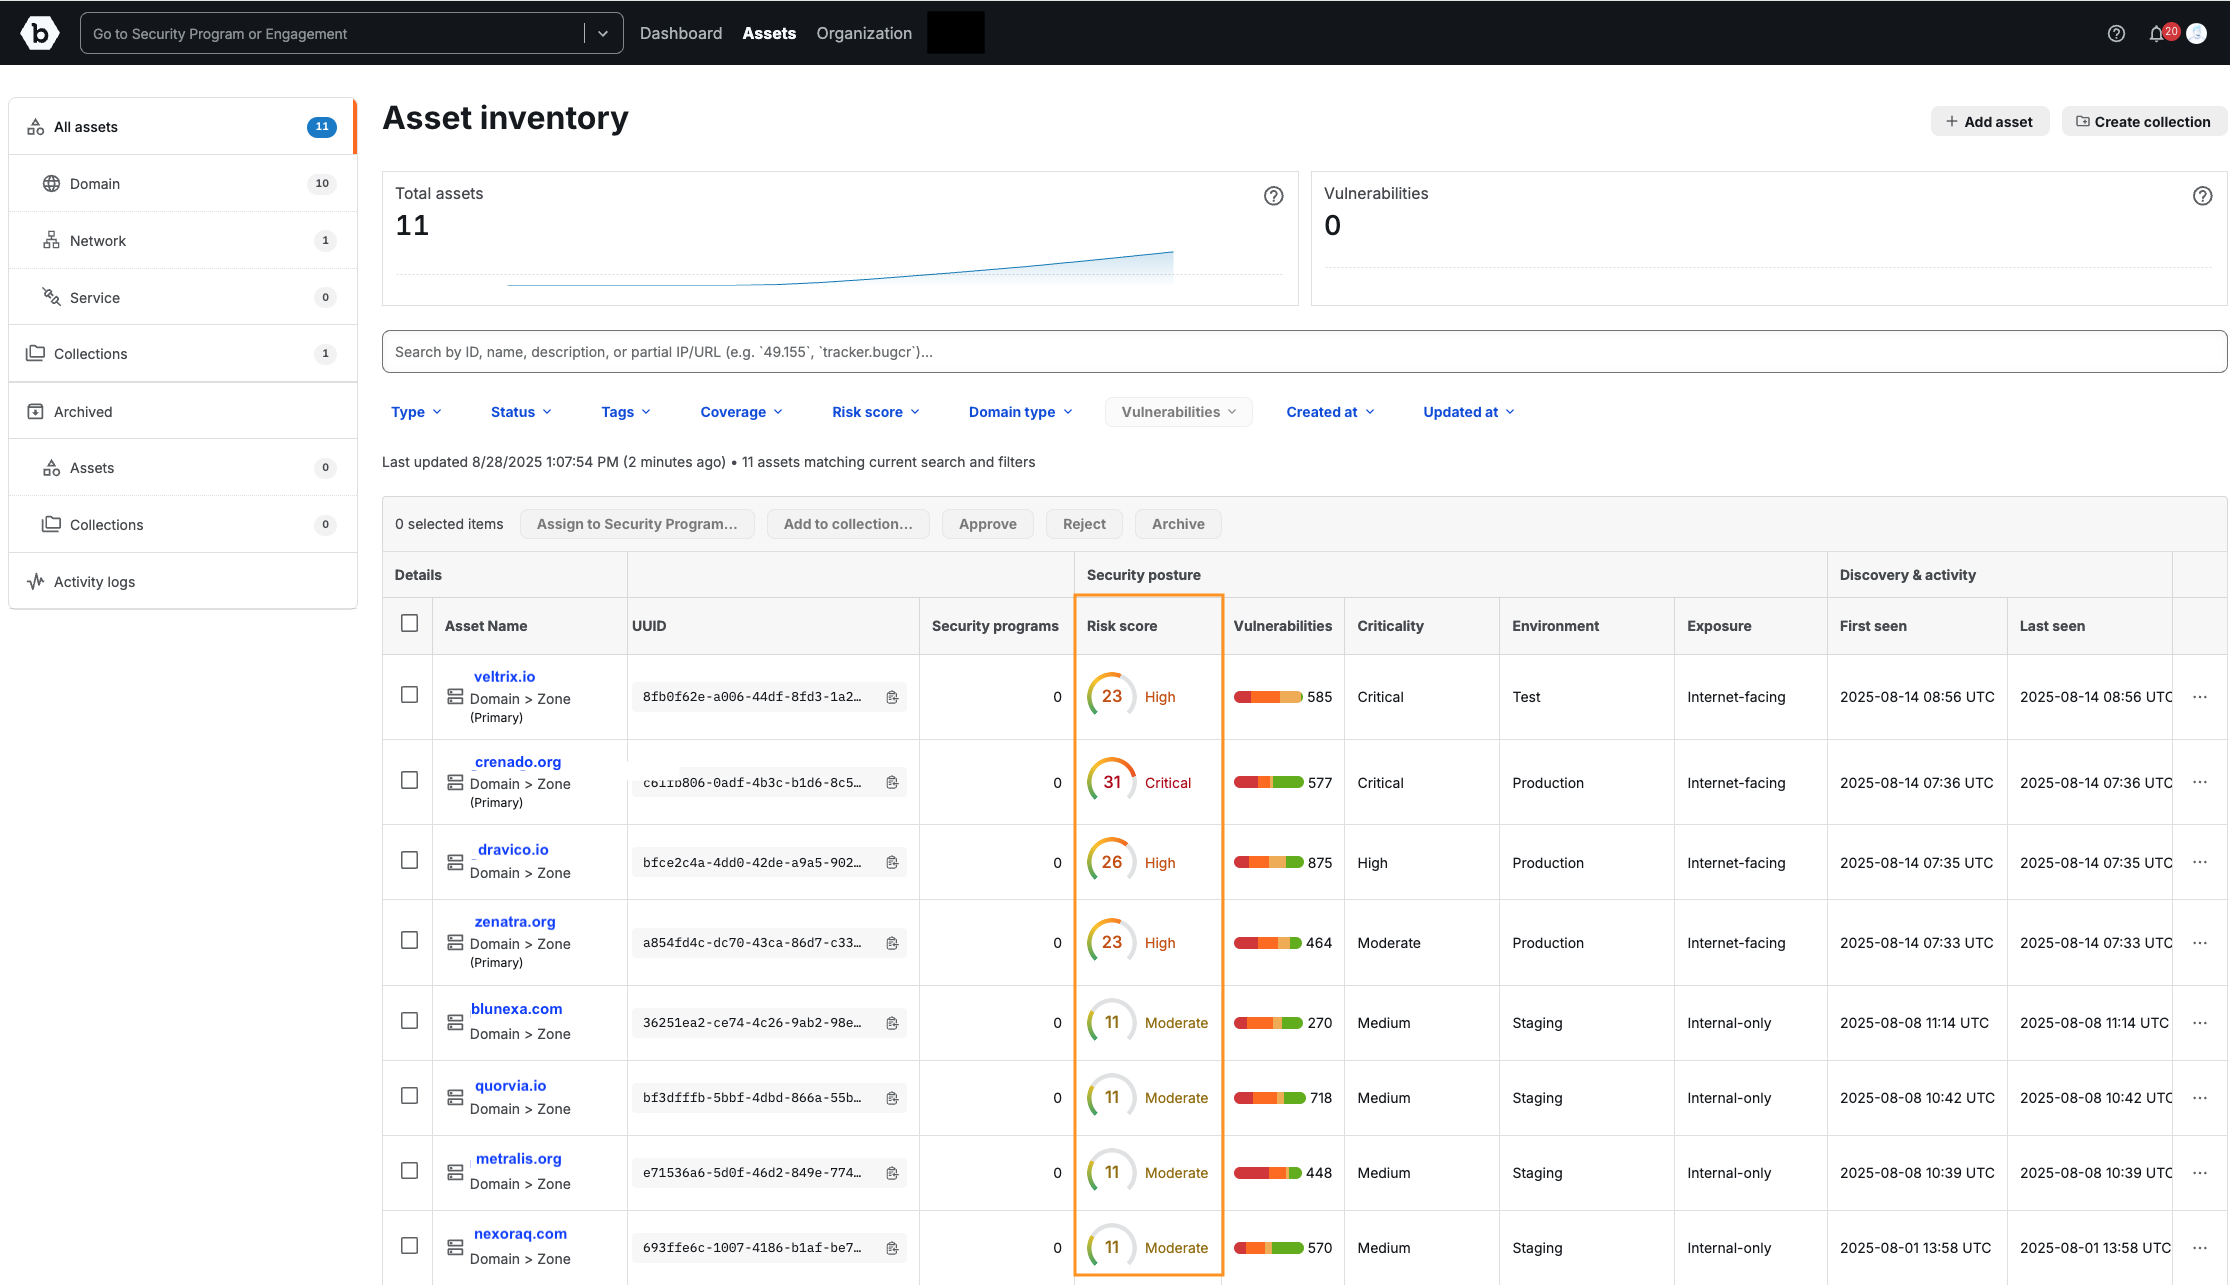Expand the Tags filter dropdown
Image resolution: width=2230 pixels, height=1285 pixels.
click(626, 412)
